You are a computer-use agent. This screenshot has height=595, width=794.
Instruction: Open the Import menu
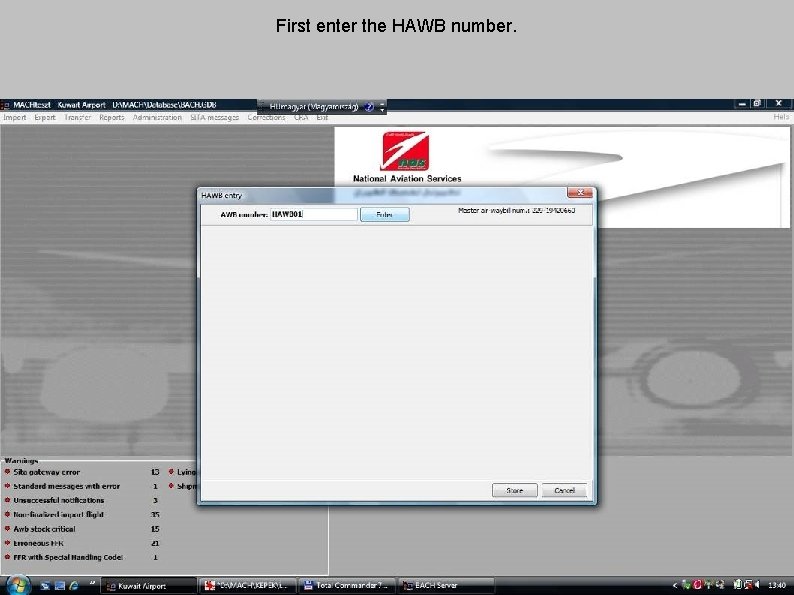click(x=15, y=117)
